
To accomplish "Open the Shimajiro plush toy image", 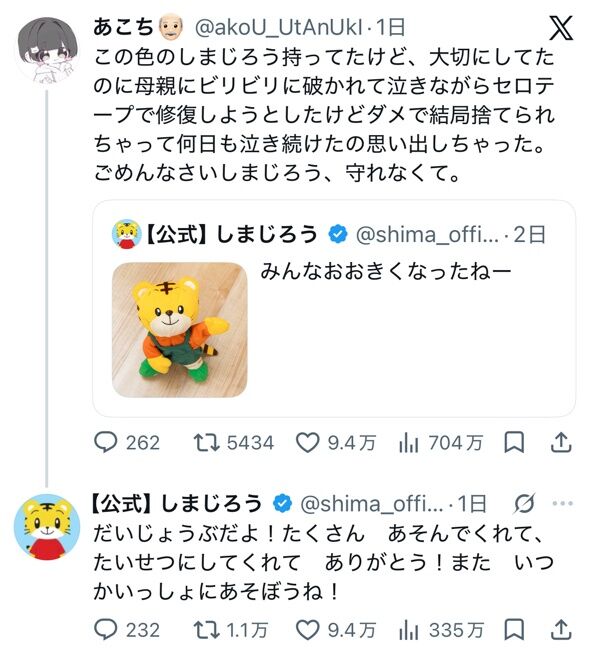I will coord(179,330).
